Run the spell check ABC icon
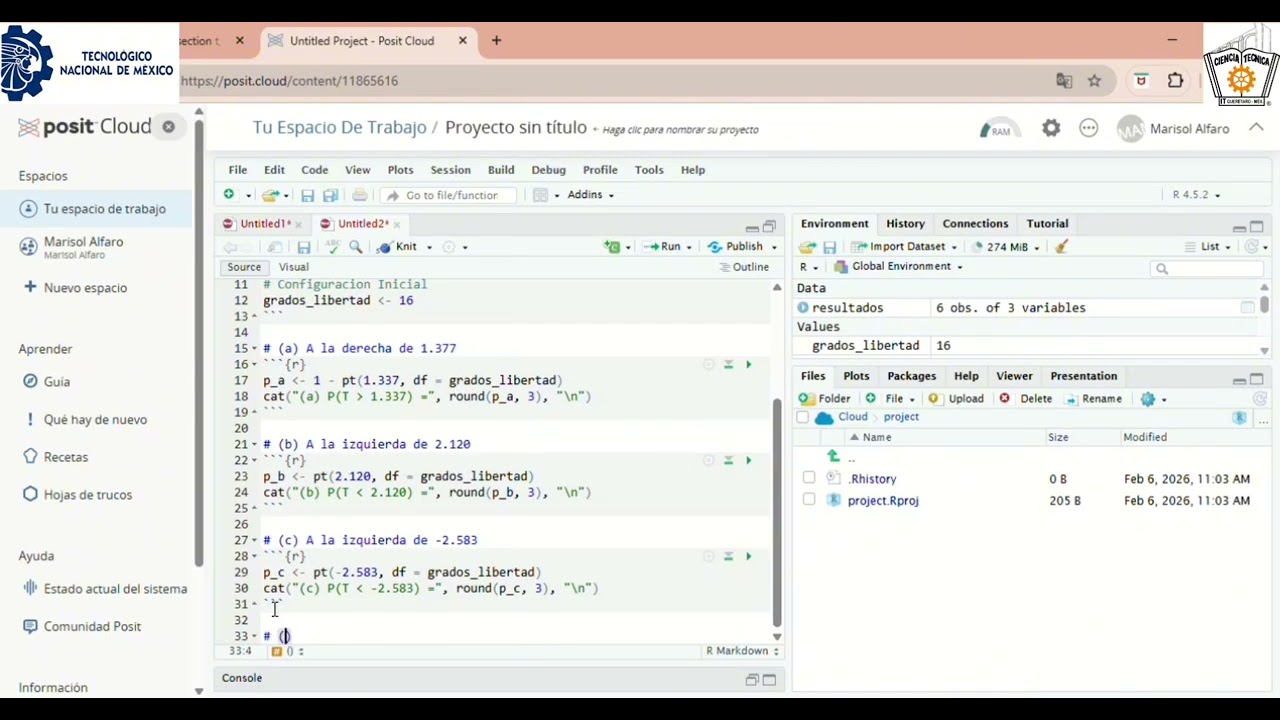 [x=333, y=247]
